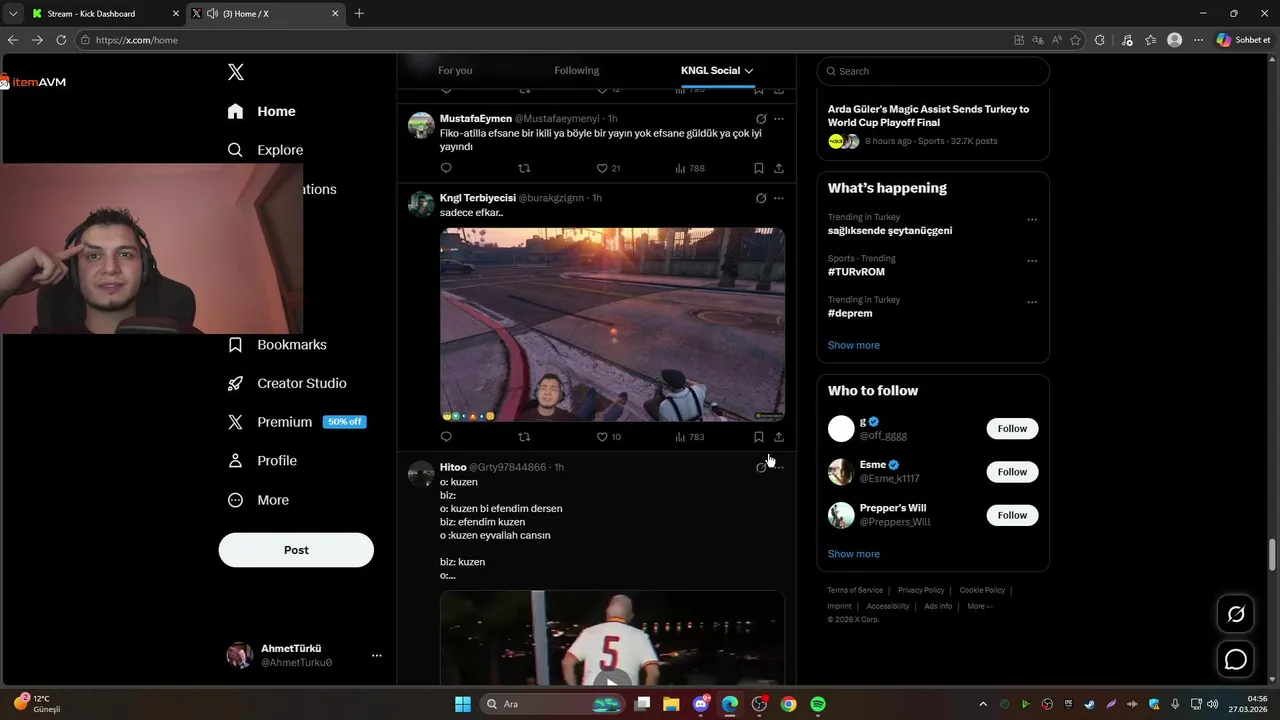Open Edge profile avatar
This screenshot has height=720, width=1280.
tap(1175, 40)
